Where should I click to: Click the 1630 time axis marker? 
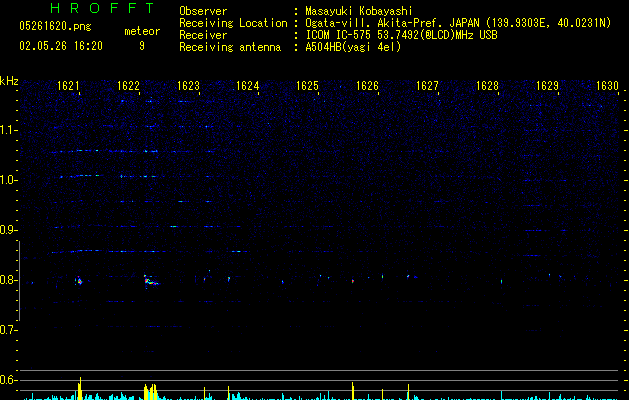tap(607, 86)
